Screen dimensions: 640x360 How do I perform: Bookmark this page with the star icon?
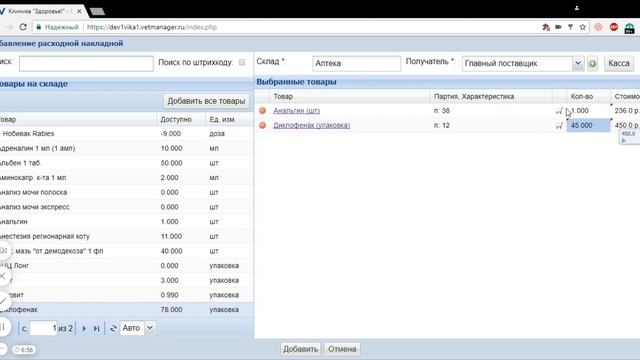point(582,27)
